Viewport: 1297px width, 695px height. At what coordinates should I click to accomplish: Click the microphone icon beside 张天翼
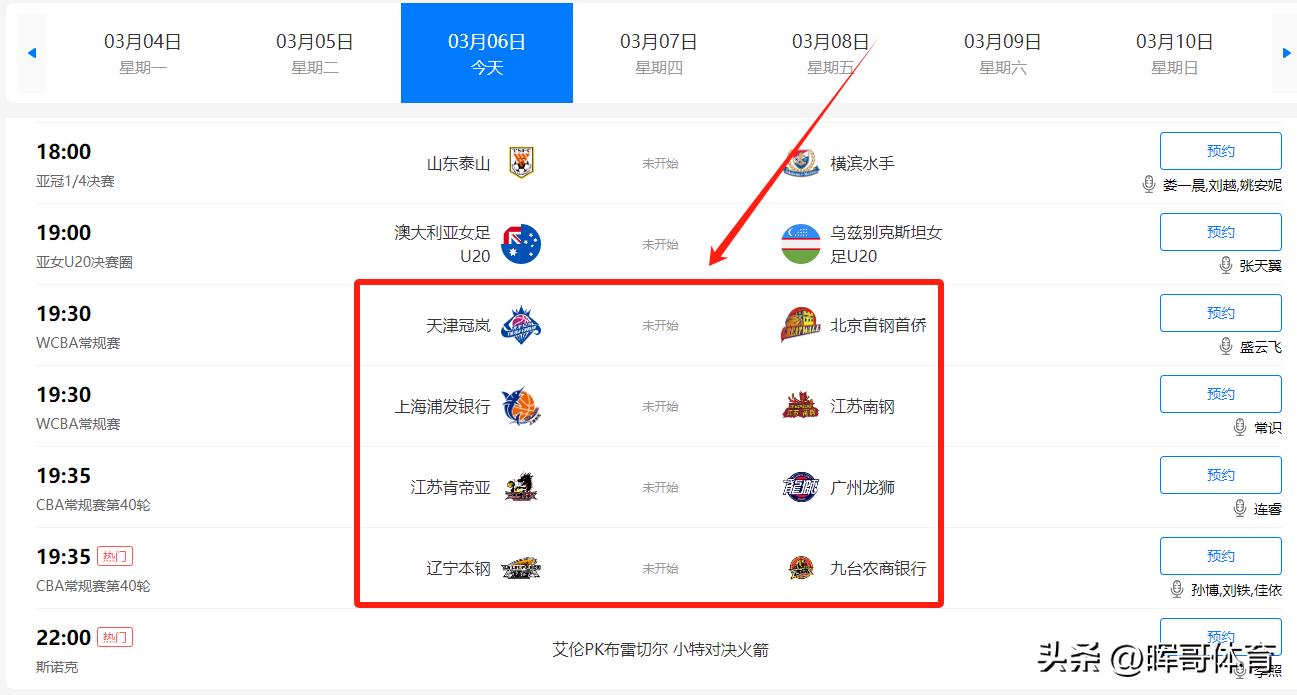click(1225, 265)
